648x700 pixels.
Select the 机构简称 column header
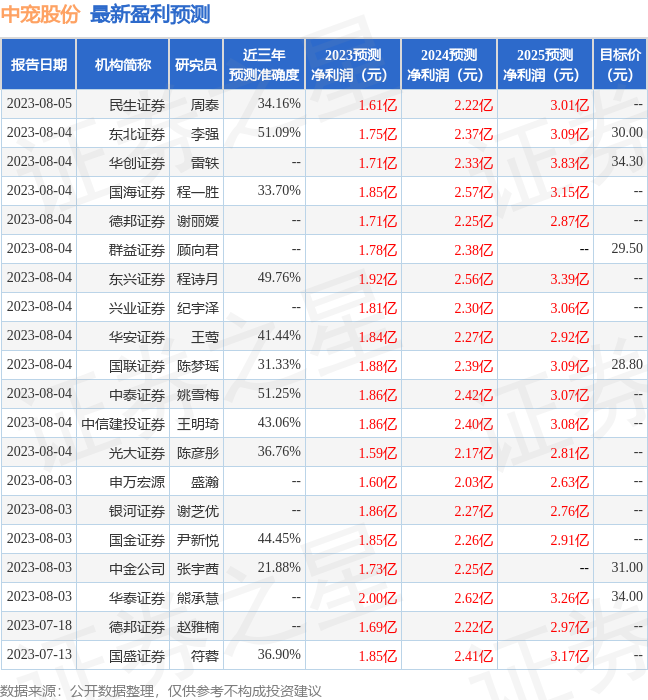[x=123, y=65]
